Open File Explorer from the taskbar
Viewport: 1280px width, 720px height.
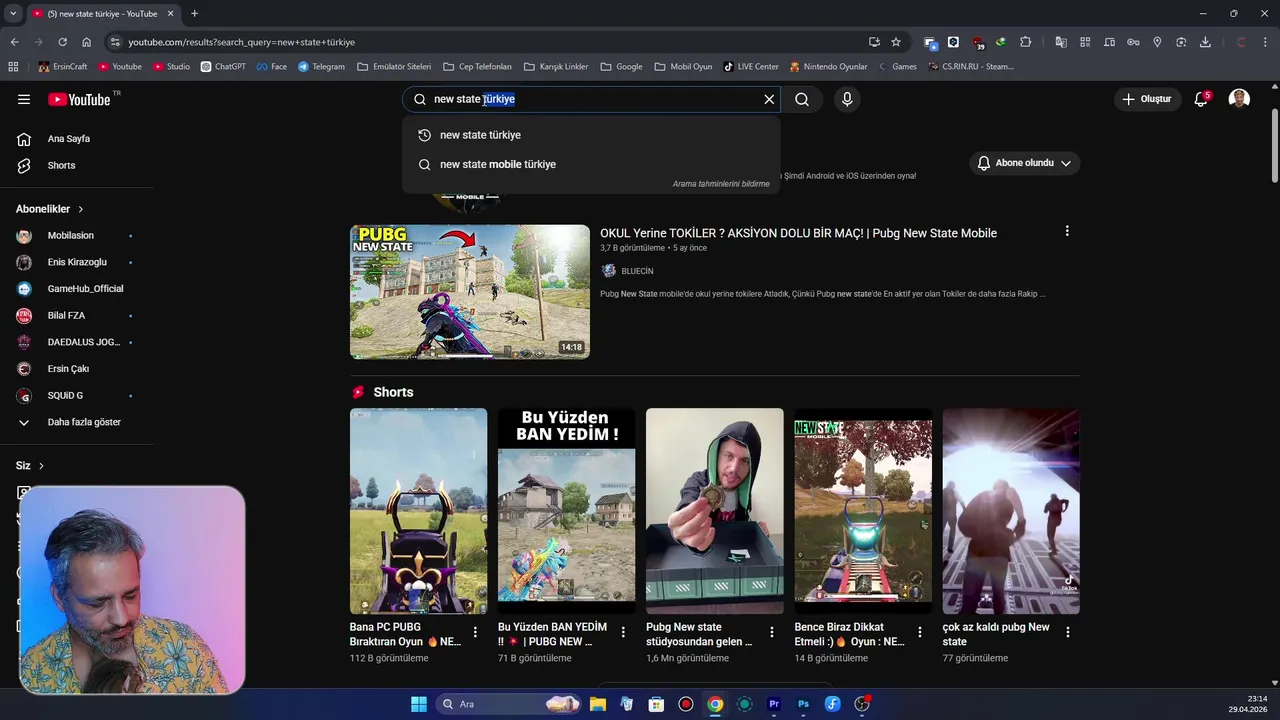point(598,704)
